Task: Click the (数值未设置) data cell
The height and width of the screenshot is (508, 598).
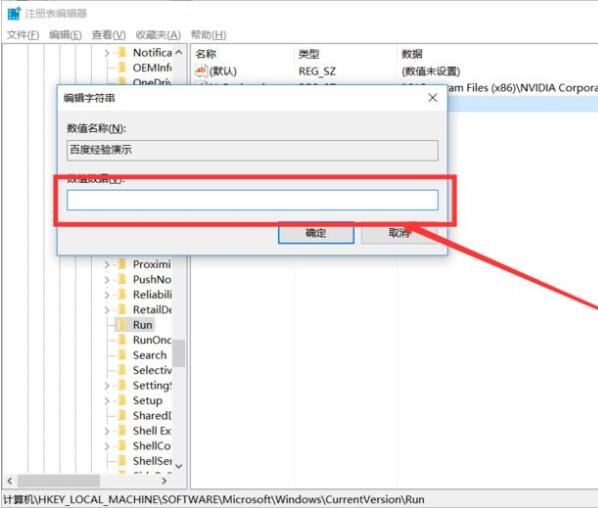Action: [x=431, y=71]
